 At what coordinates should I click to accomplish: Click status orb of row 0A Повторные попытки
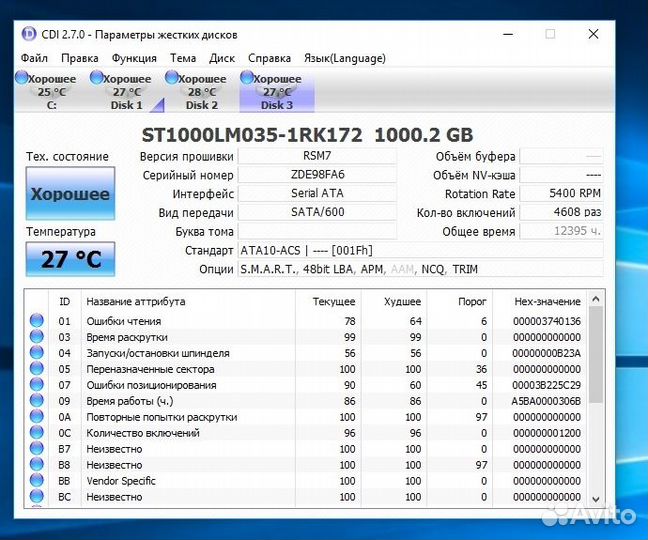point(36,416)
